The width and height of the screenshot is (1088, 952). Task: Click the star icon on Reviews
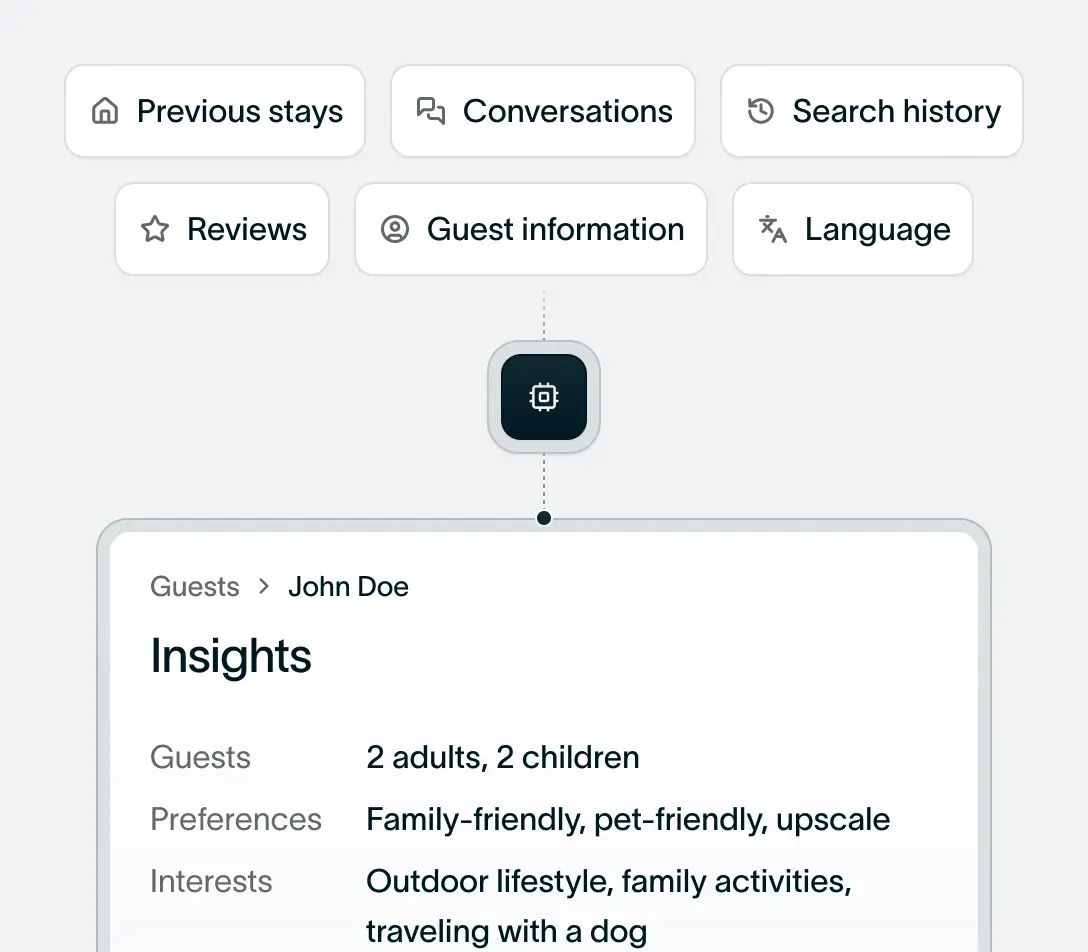click(x=153, y=229)
